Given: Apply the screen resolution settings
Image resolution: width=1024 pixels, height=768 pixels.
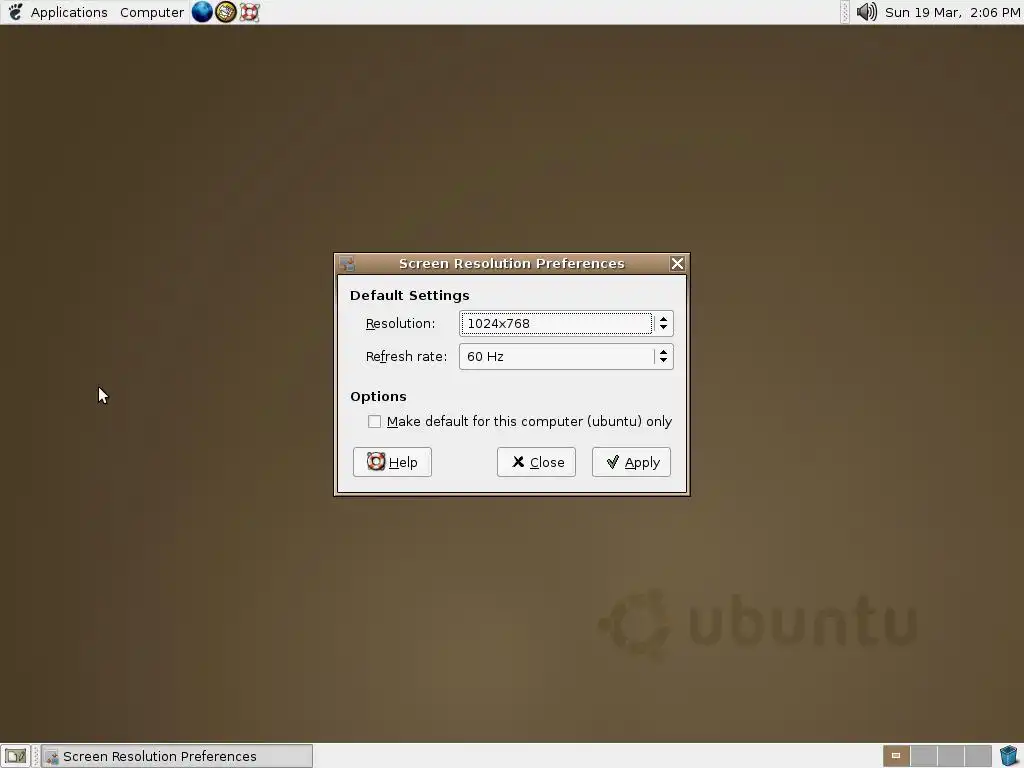Looking at the screenshot, I should 632,462.
